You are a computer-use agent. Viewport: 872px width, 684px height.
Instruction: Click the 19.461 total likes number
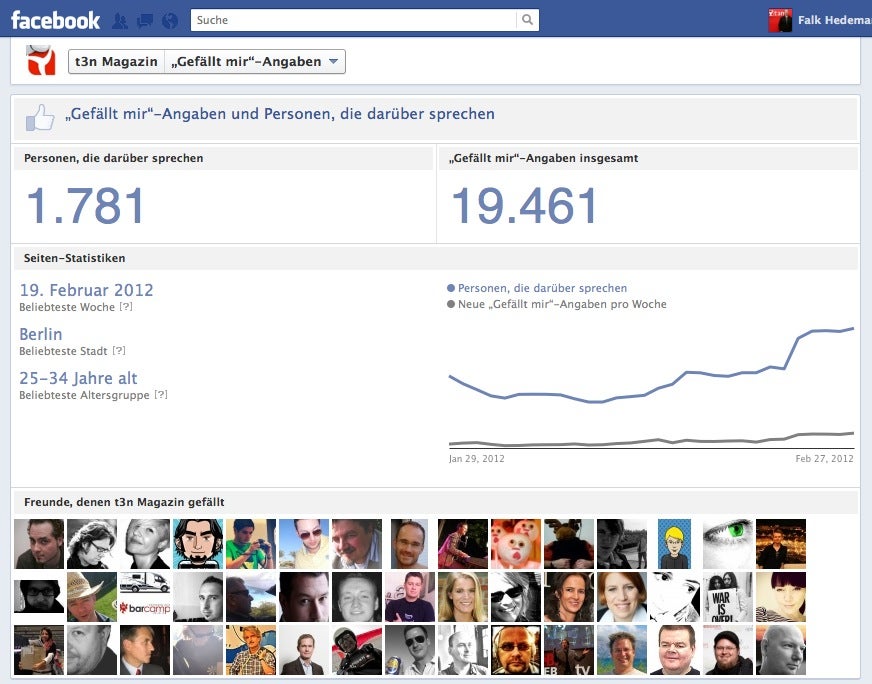pos(524,206)
